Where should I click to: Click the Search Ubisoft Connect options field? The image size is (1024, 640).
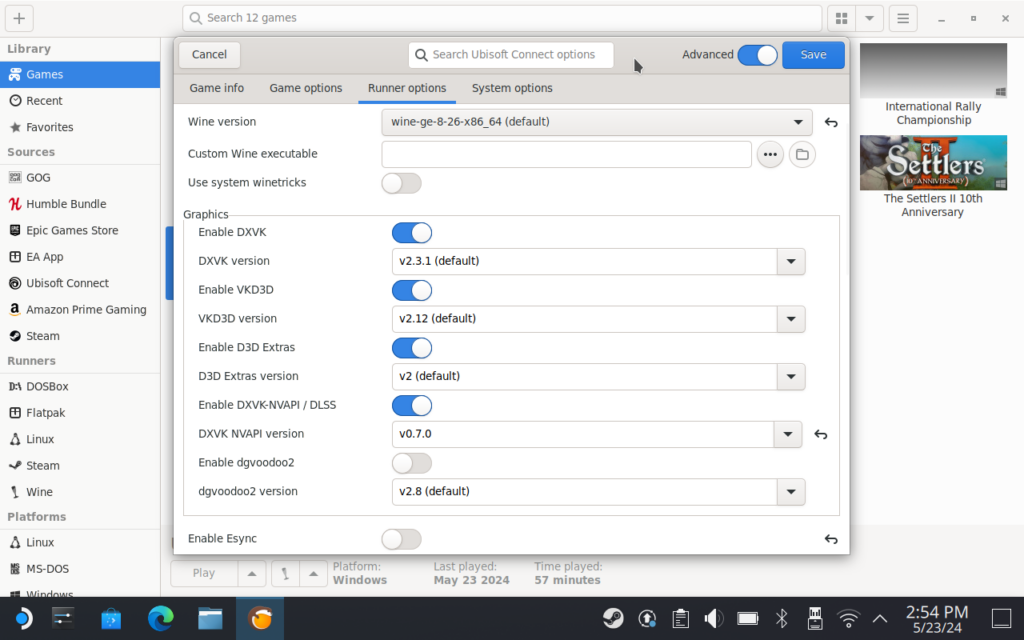(x=511, y=55)
